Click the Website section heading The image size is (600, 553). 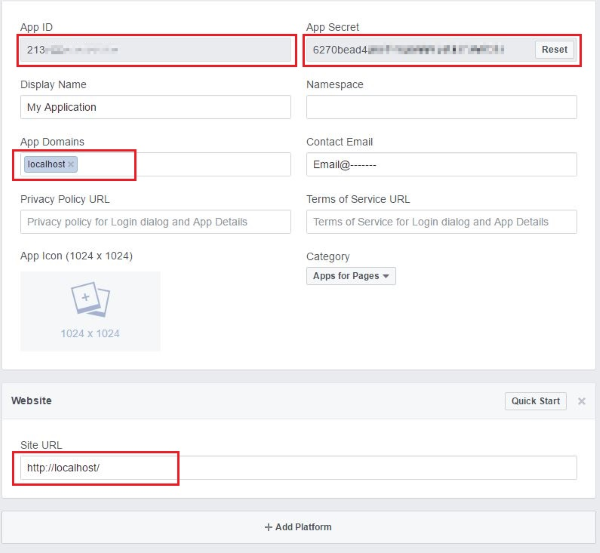point(32,401)
